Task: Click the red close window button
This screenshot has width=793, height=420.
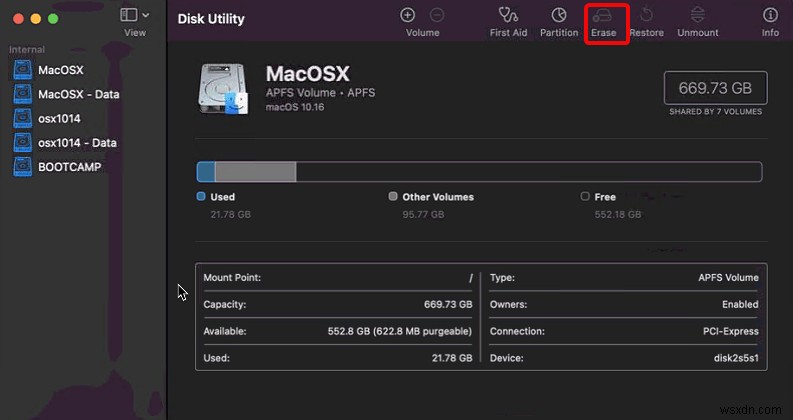Action: (18, 19)
